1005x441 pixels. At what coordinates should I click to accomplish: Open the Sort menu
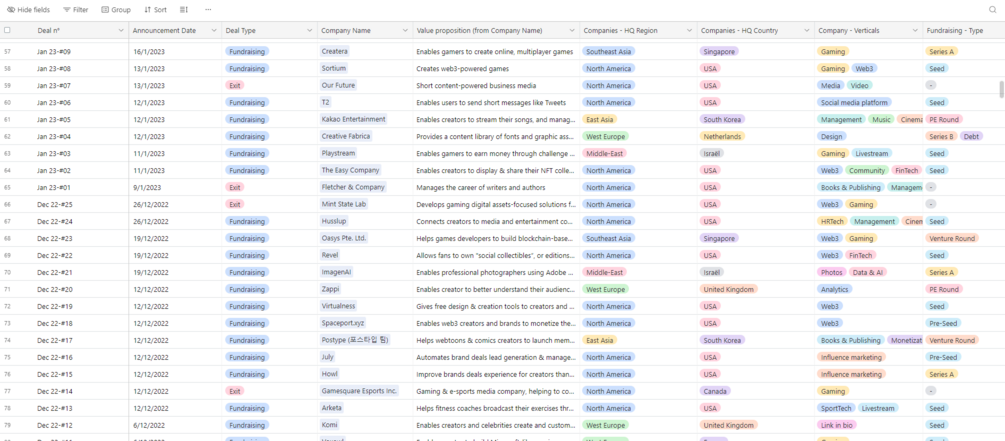[x=155, y=10]
